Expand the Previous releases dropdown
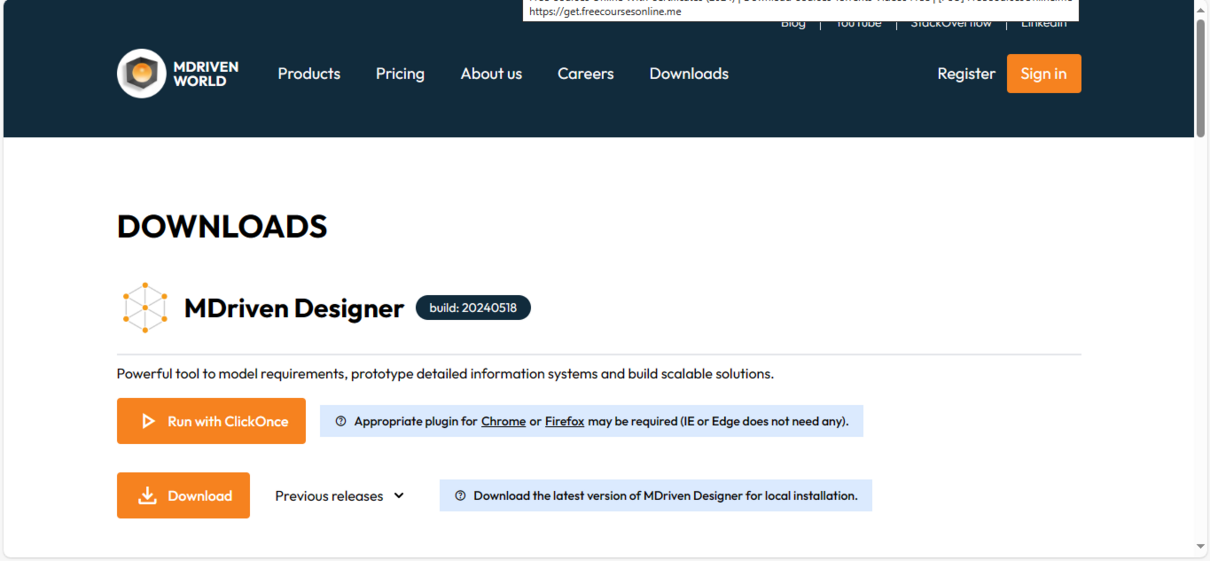 tap(340, 496)
